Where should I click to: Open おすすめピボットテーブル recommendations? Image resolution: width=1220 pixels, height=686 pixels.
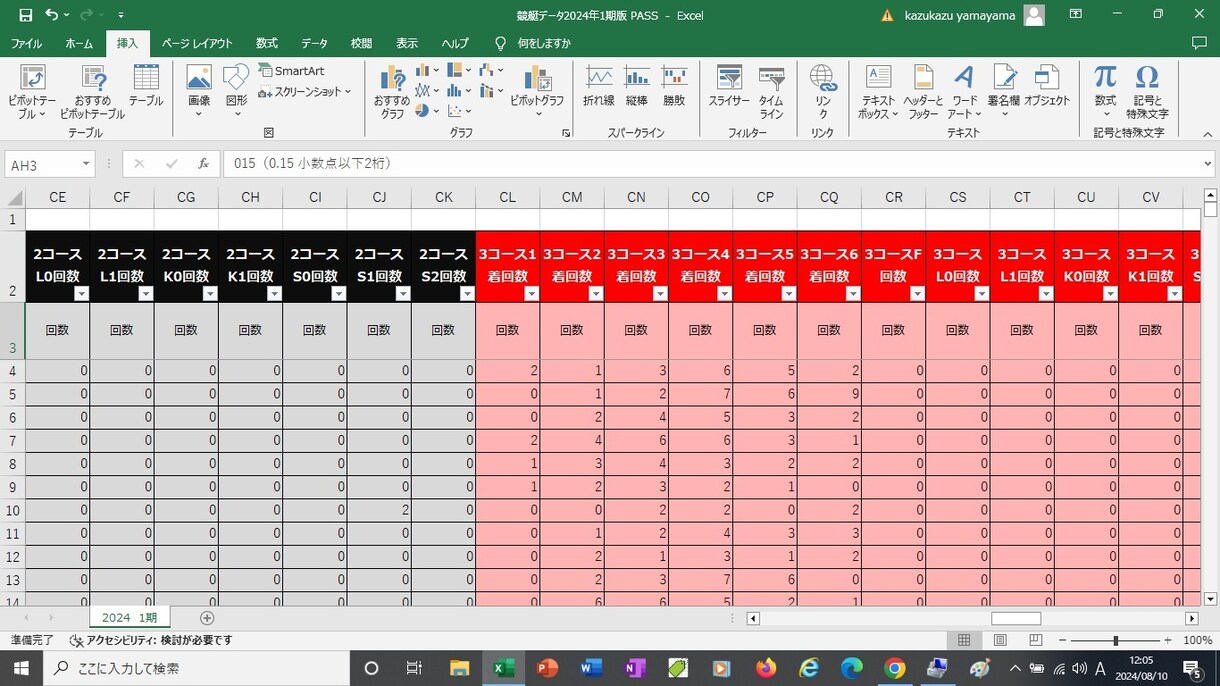point(92,92)
